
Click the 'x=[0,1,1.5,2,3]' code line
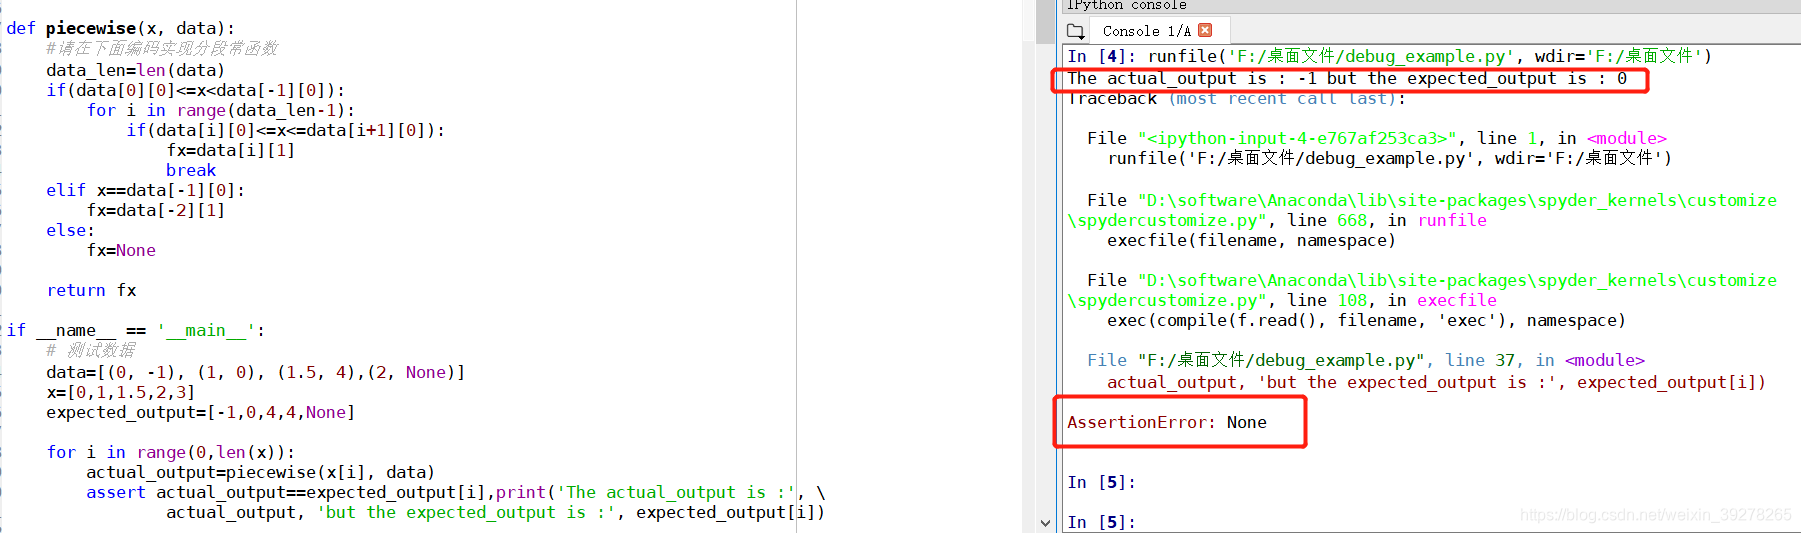tap(120, 392)
